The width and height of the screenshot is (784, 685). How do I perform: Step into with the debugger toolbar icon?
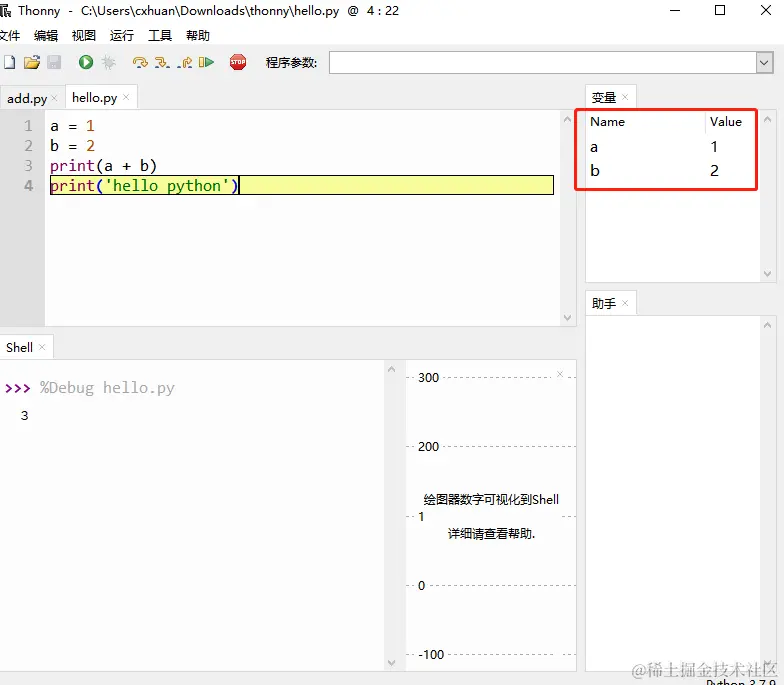click(162, 62)
